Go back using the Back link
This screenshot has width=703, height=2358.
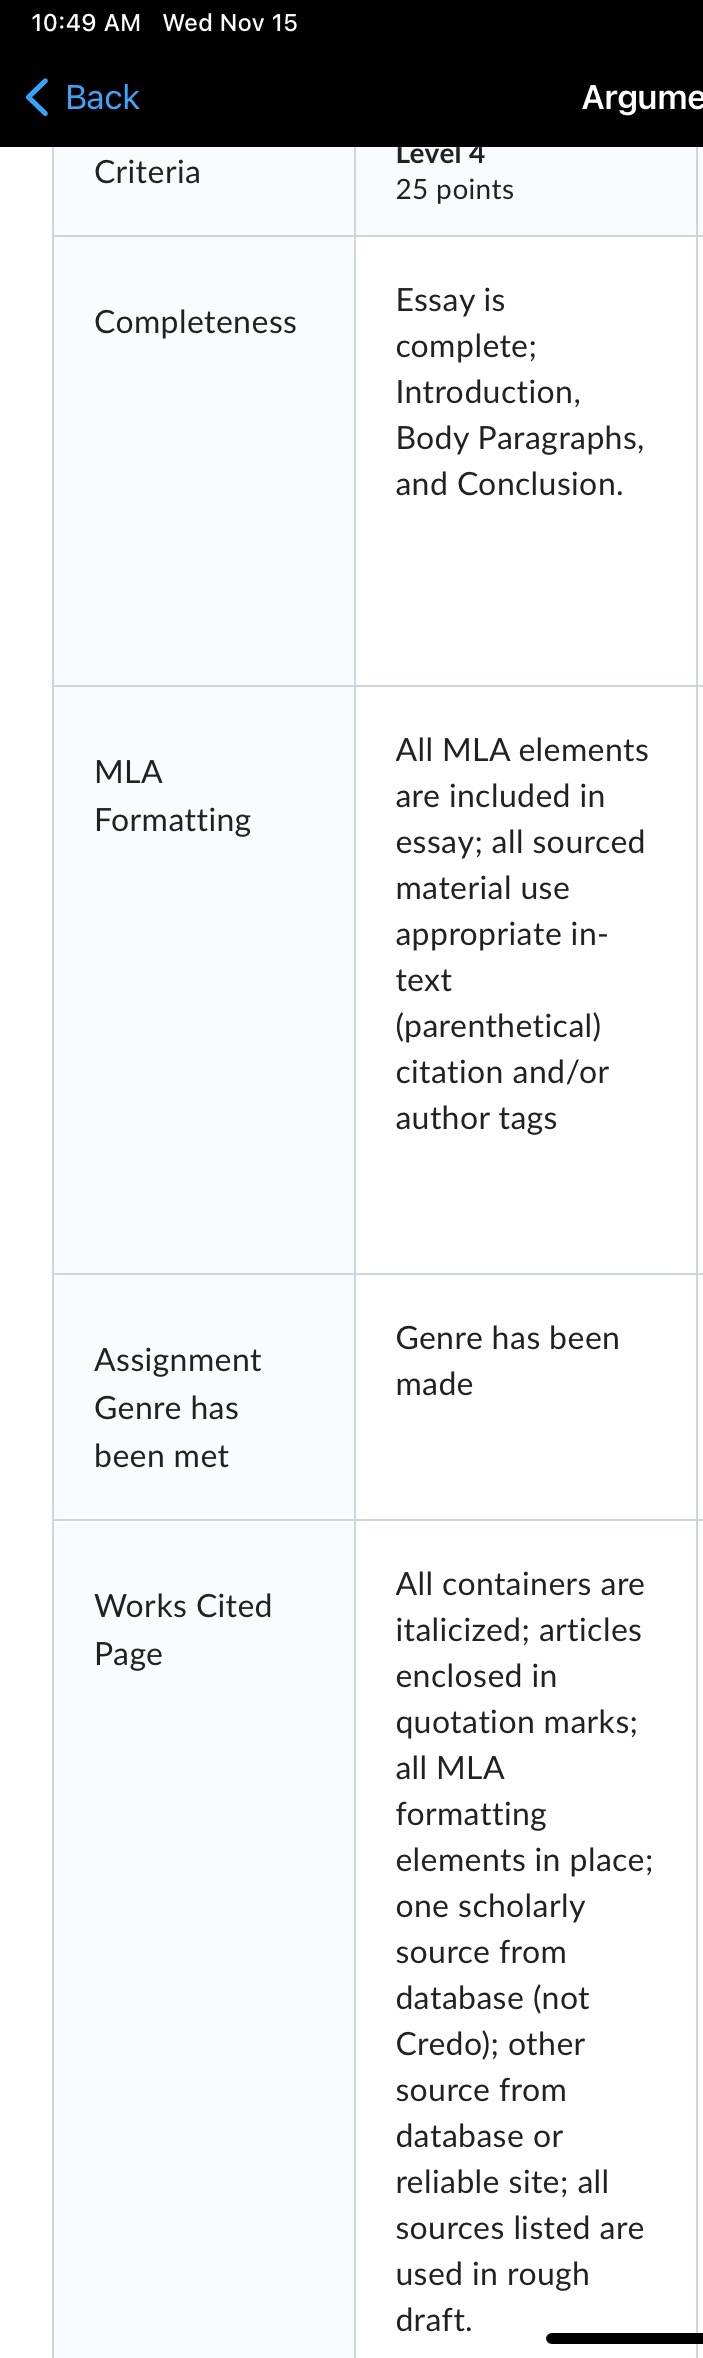click(x=82, y=98)
